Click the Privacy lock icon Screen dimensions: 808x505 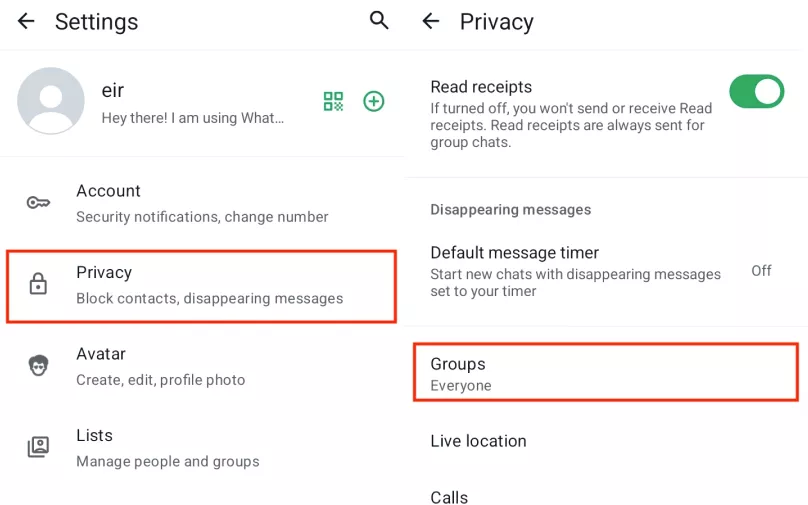(x=38, y=284)
